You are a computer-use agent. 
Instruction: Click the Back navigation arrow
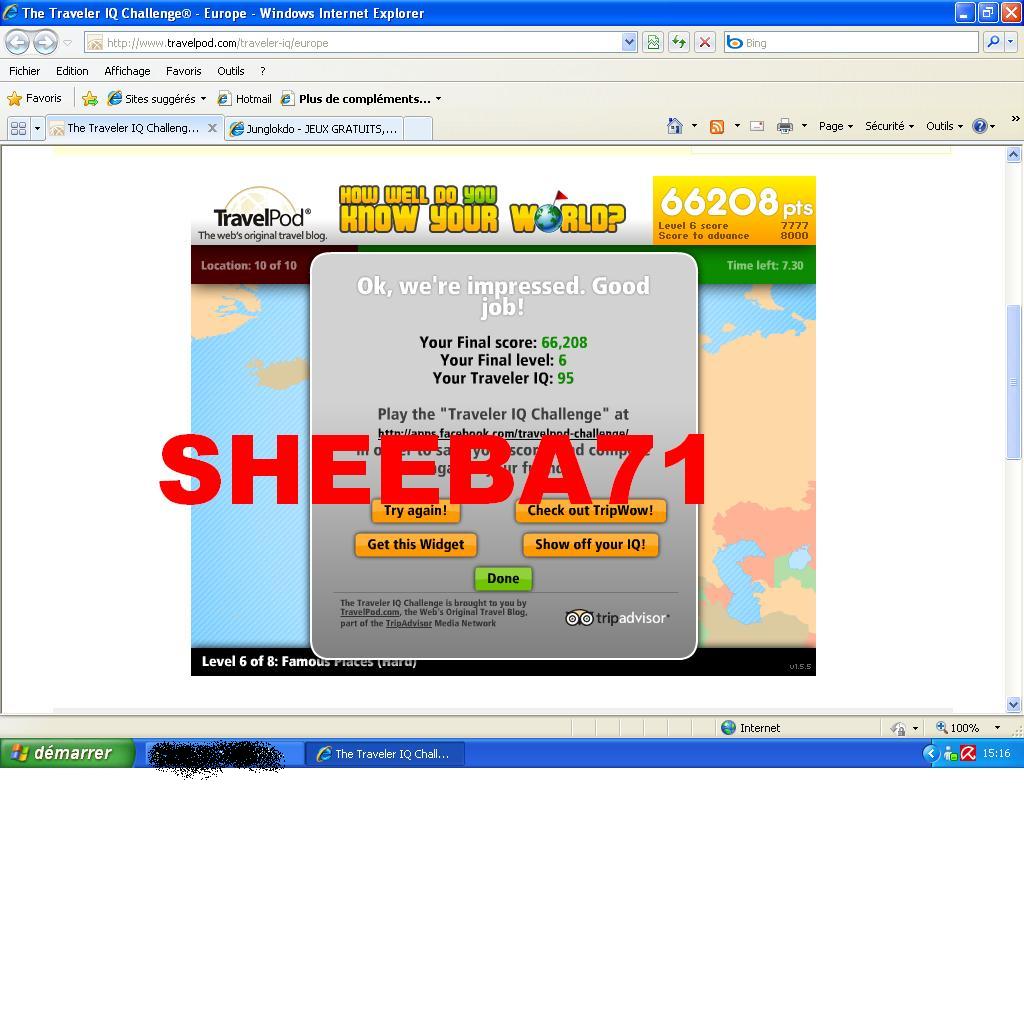(18, 43)
